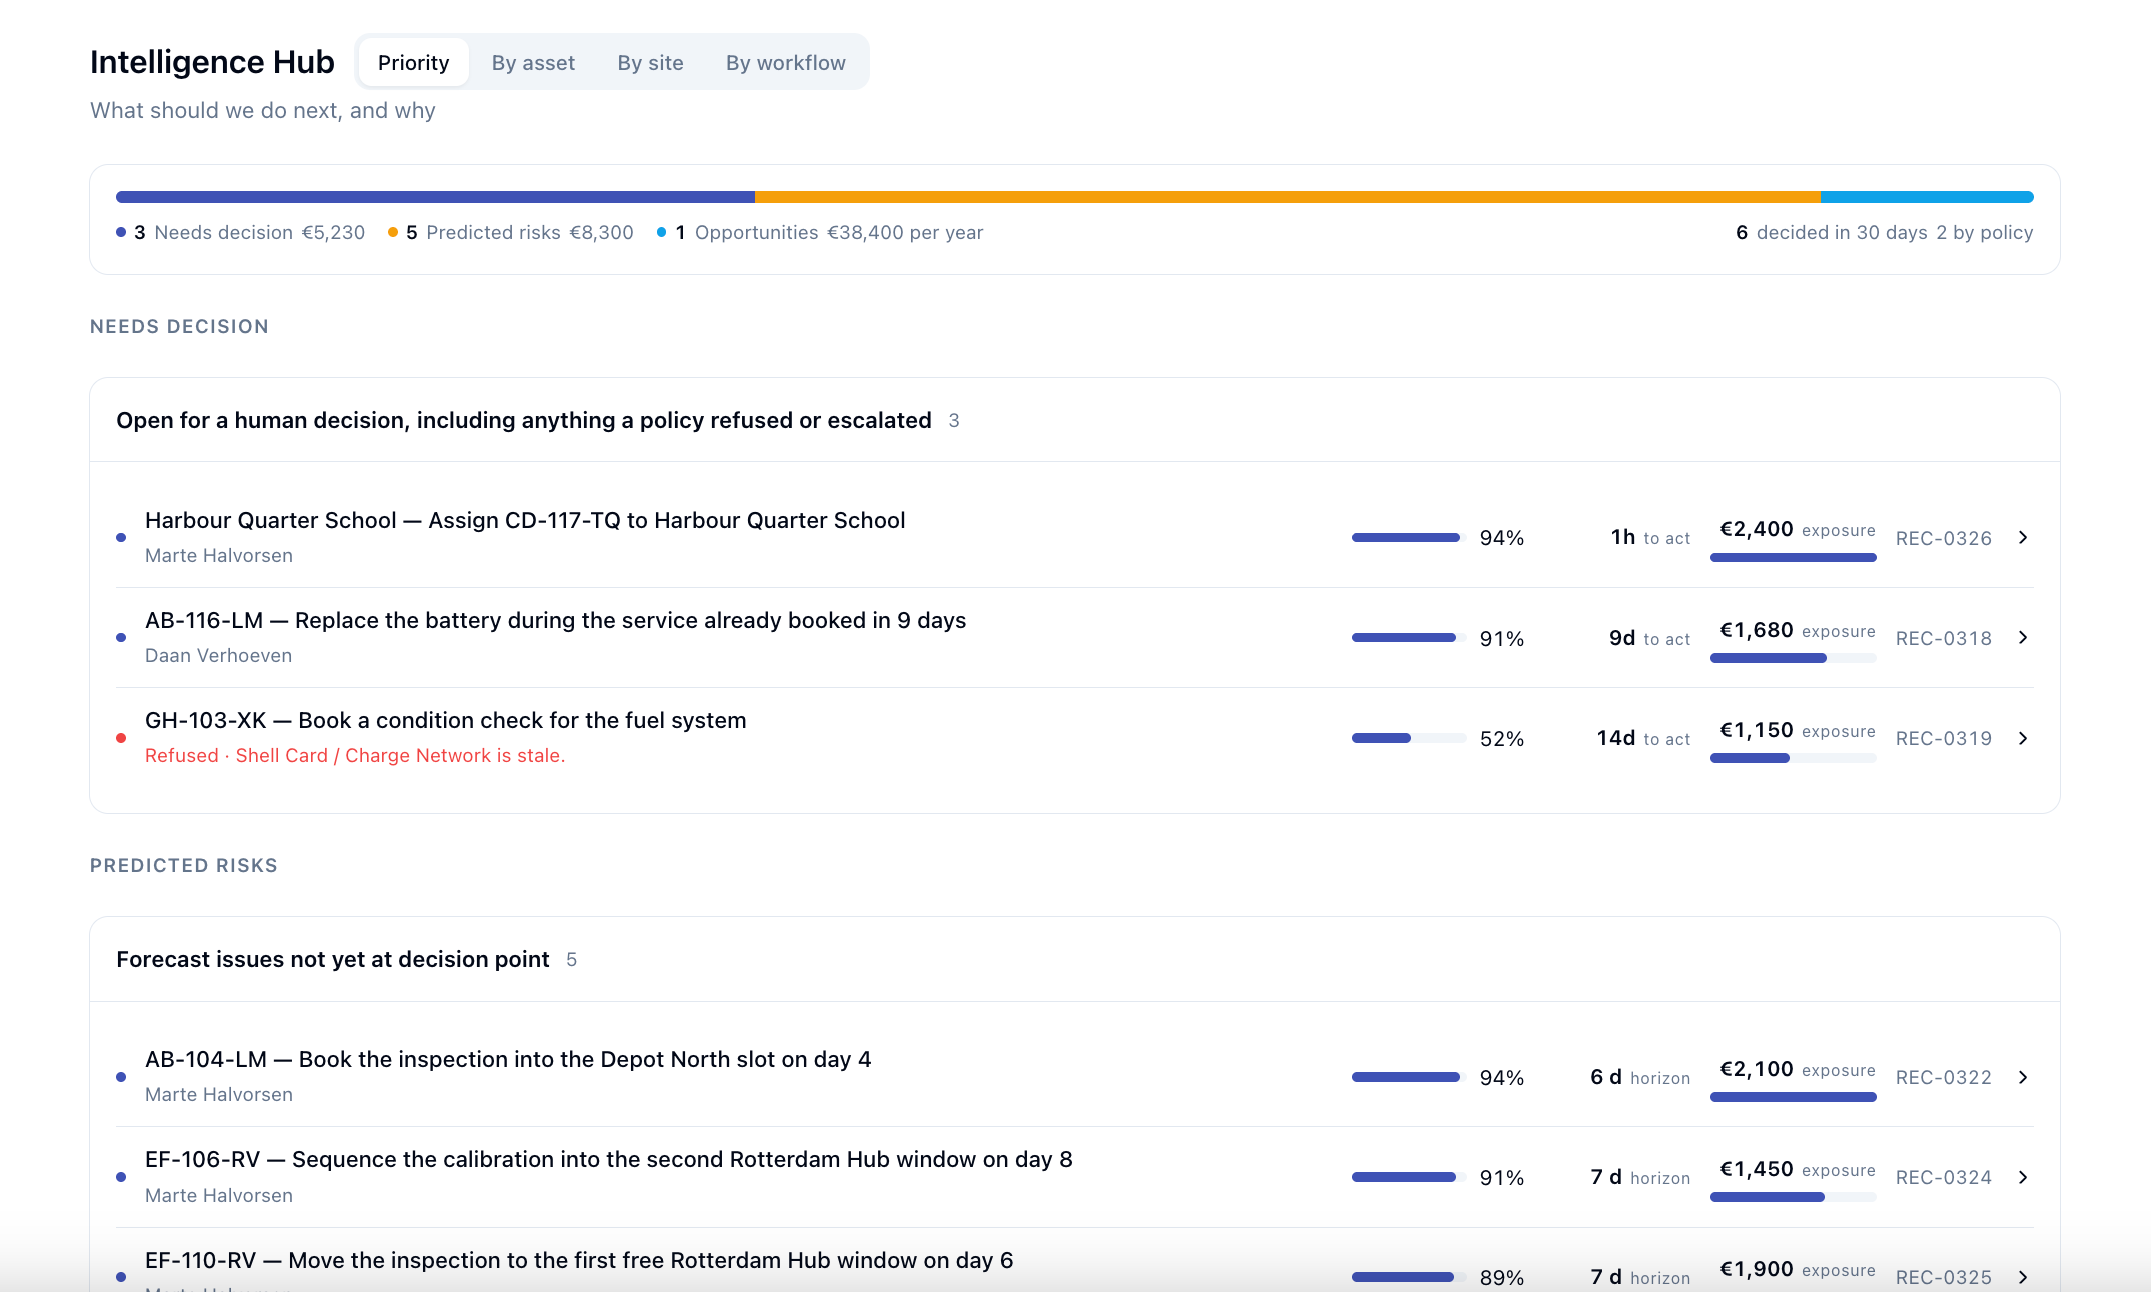Expand REC-0325 row chevron

tap(2023, 1277)
